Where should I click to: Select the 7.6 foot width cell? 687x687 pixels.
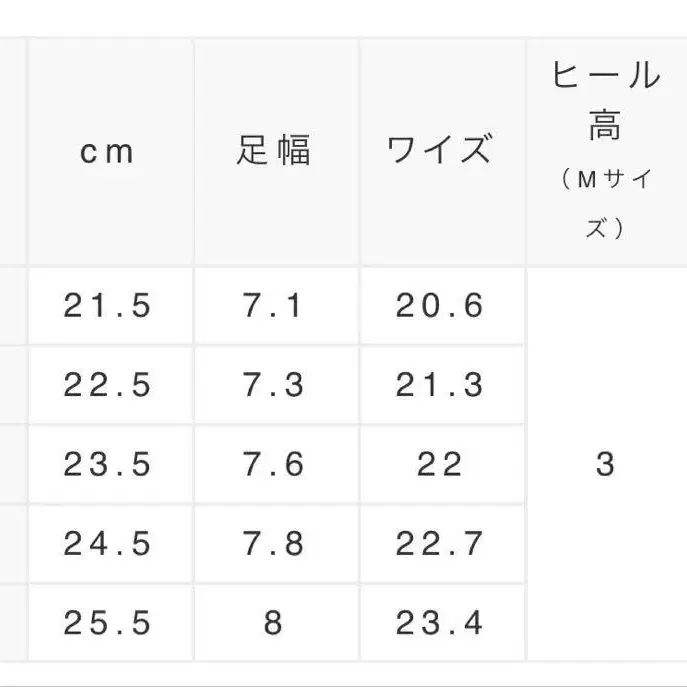click(274, 465)
